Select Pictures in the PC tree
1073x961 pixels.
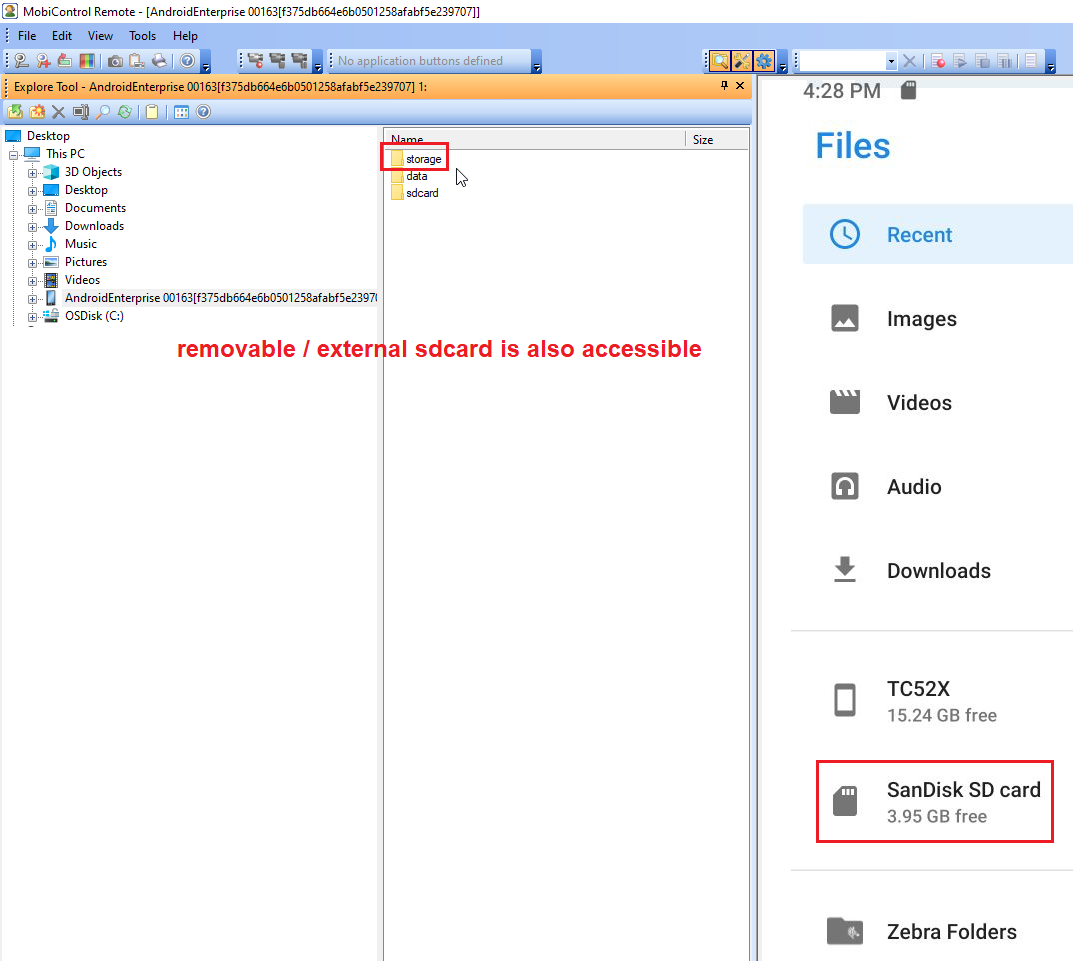coord(86,261)
